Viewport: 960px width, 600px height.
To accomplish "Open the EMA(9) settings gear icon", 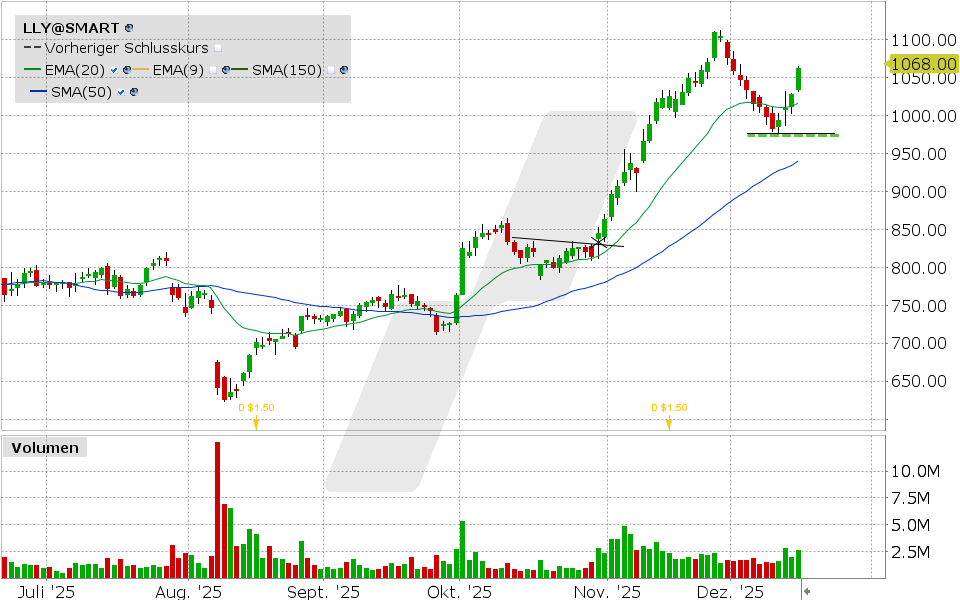I will coord(226,70).
